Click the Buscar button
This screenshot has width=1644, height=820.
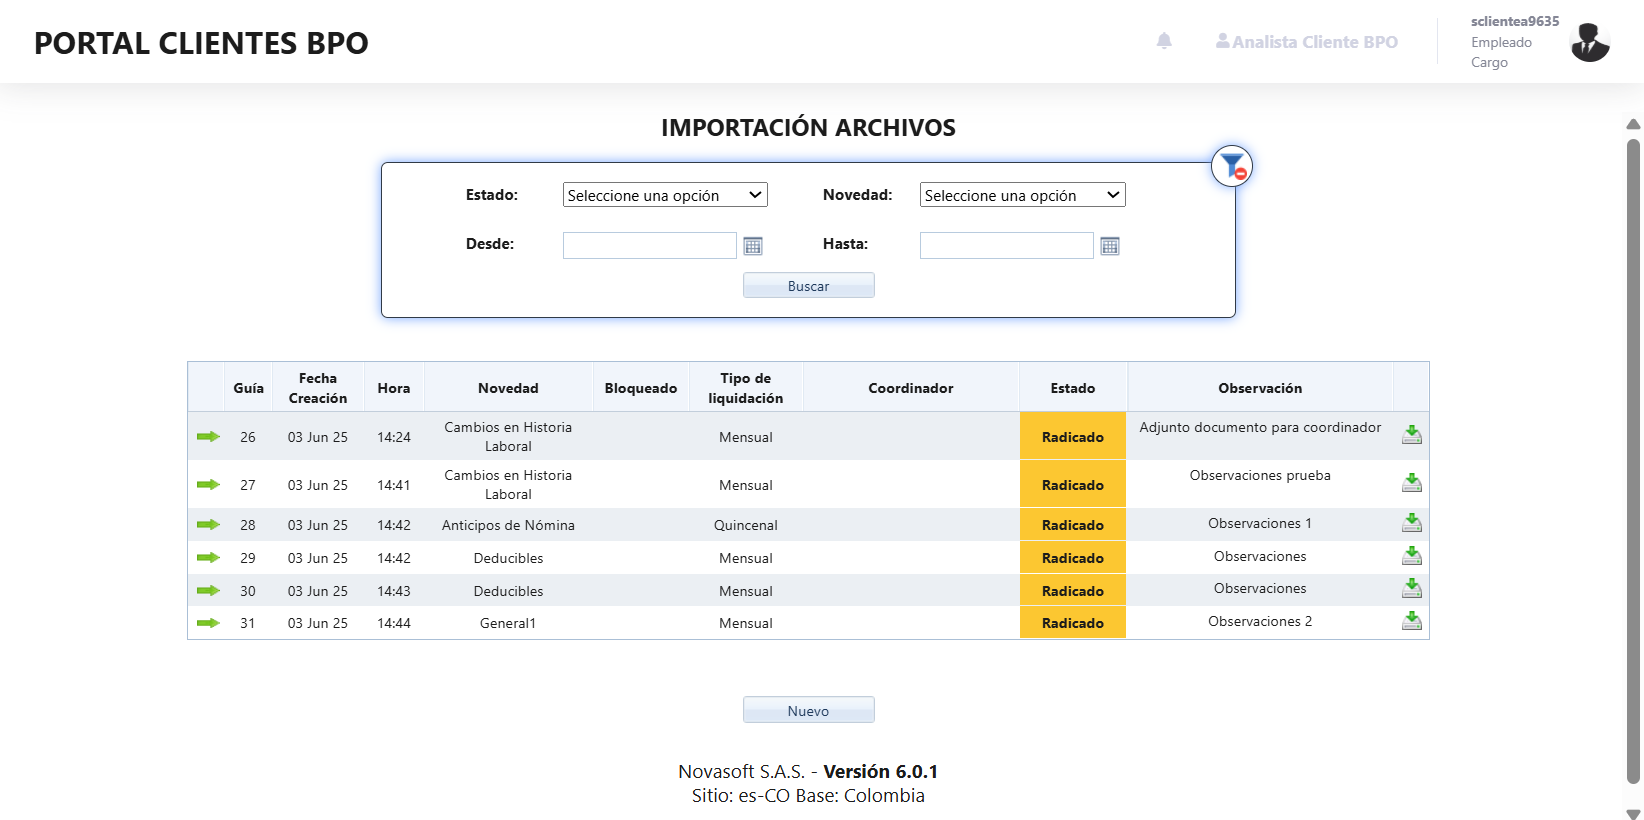point(808,286)
